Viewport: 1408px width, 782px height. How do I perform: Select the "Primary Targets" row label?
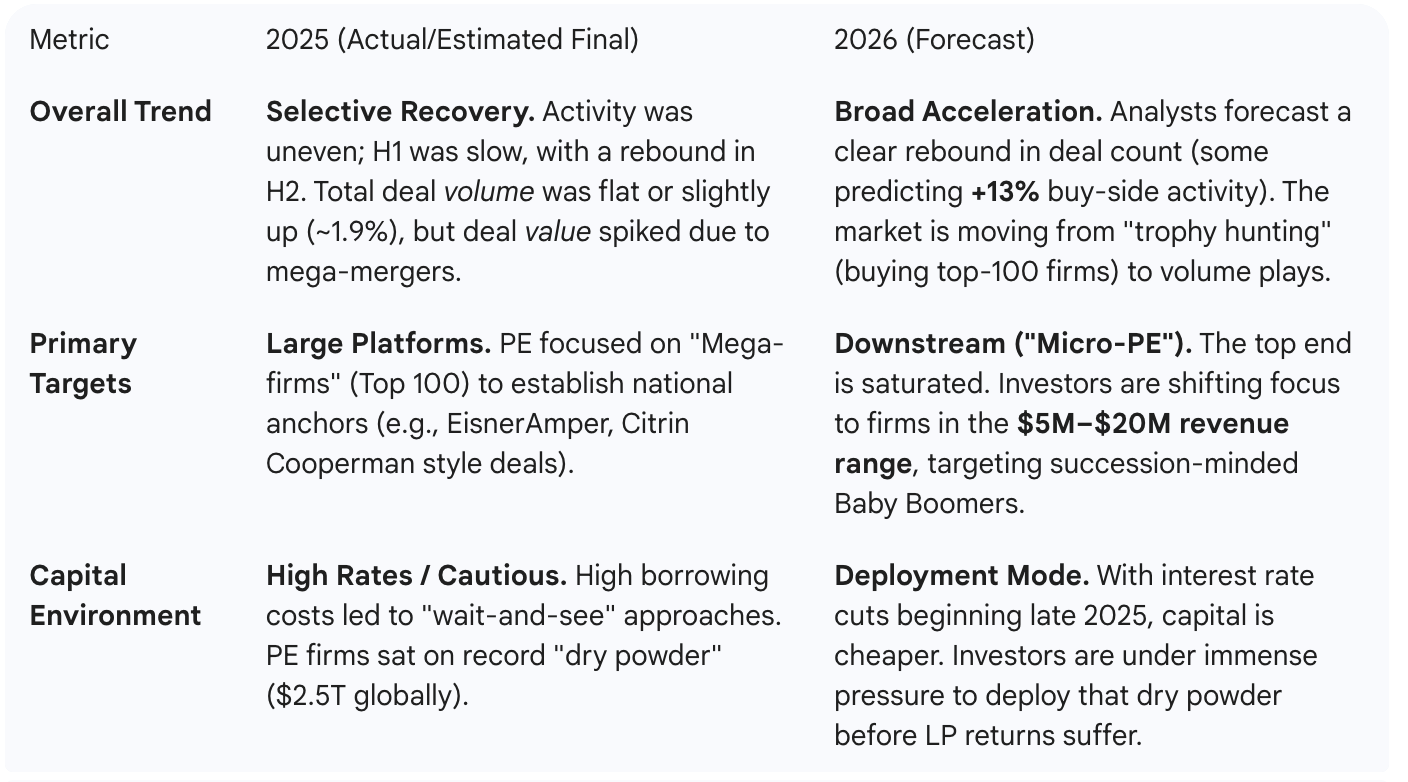pyautogui.click(x=83, y=363)
